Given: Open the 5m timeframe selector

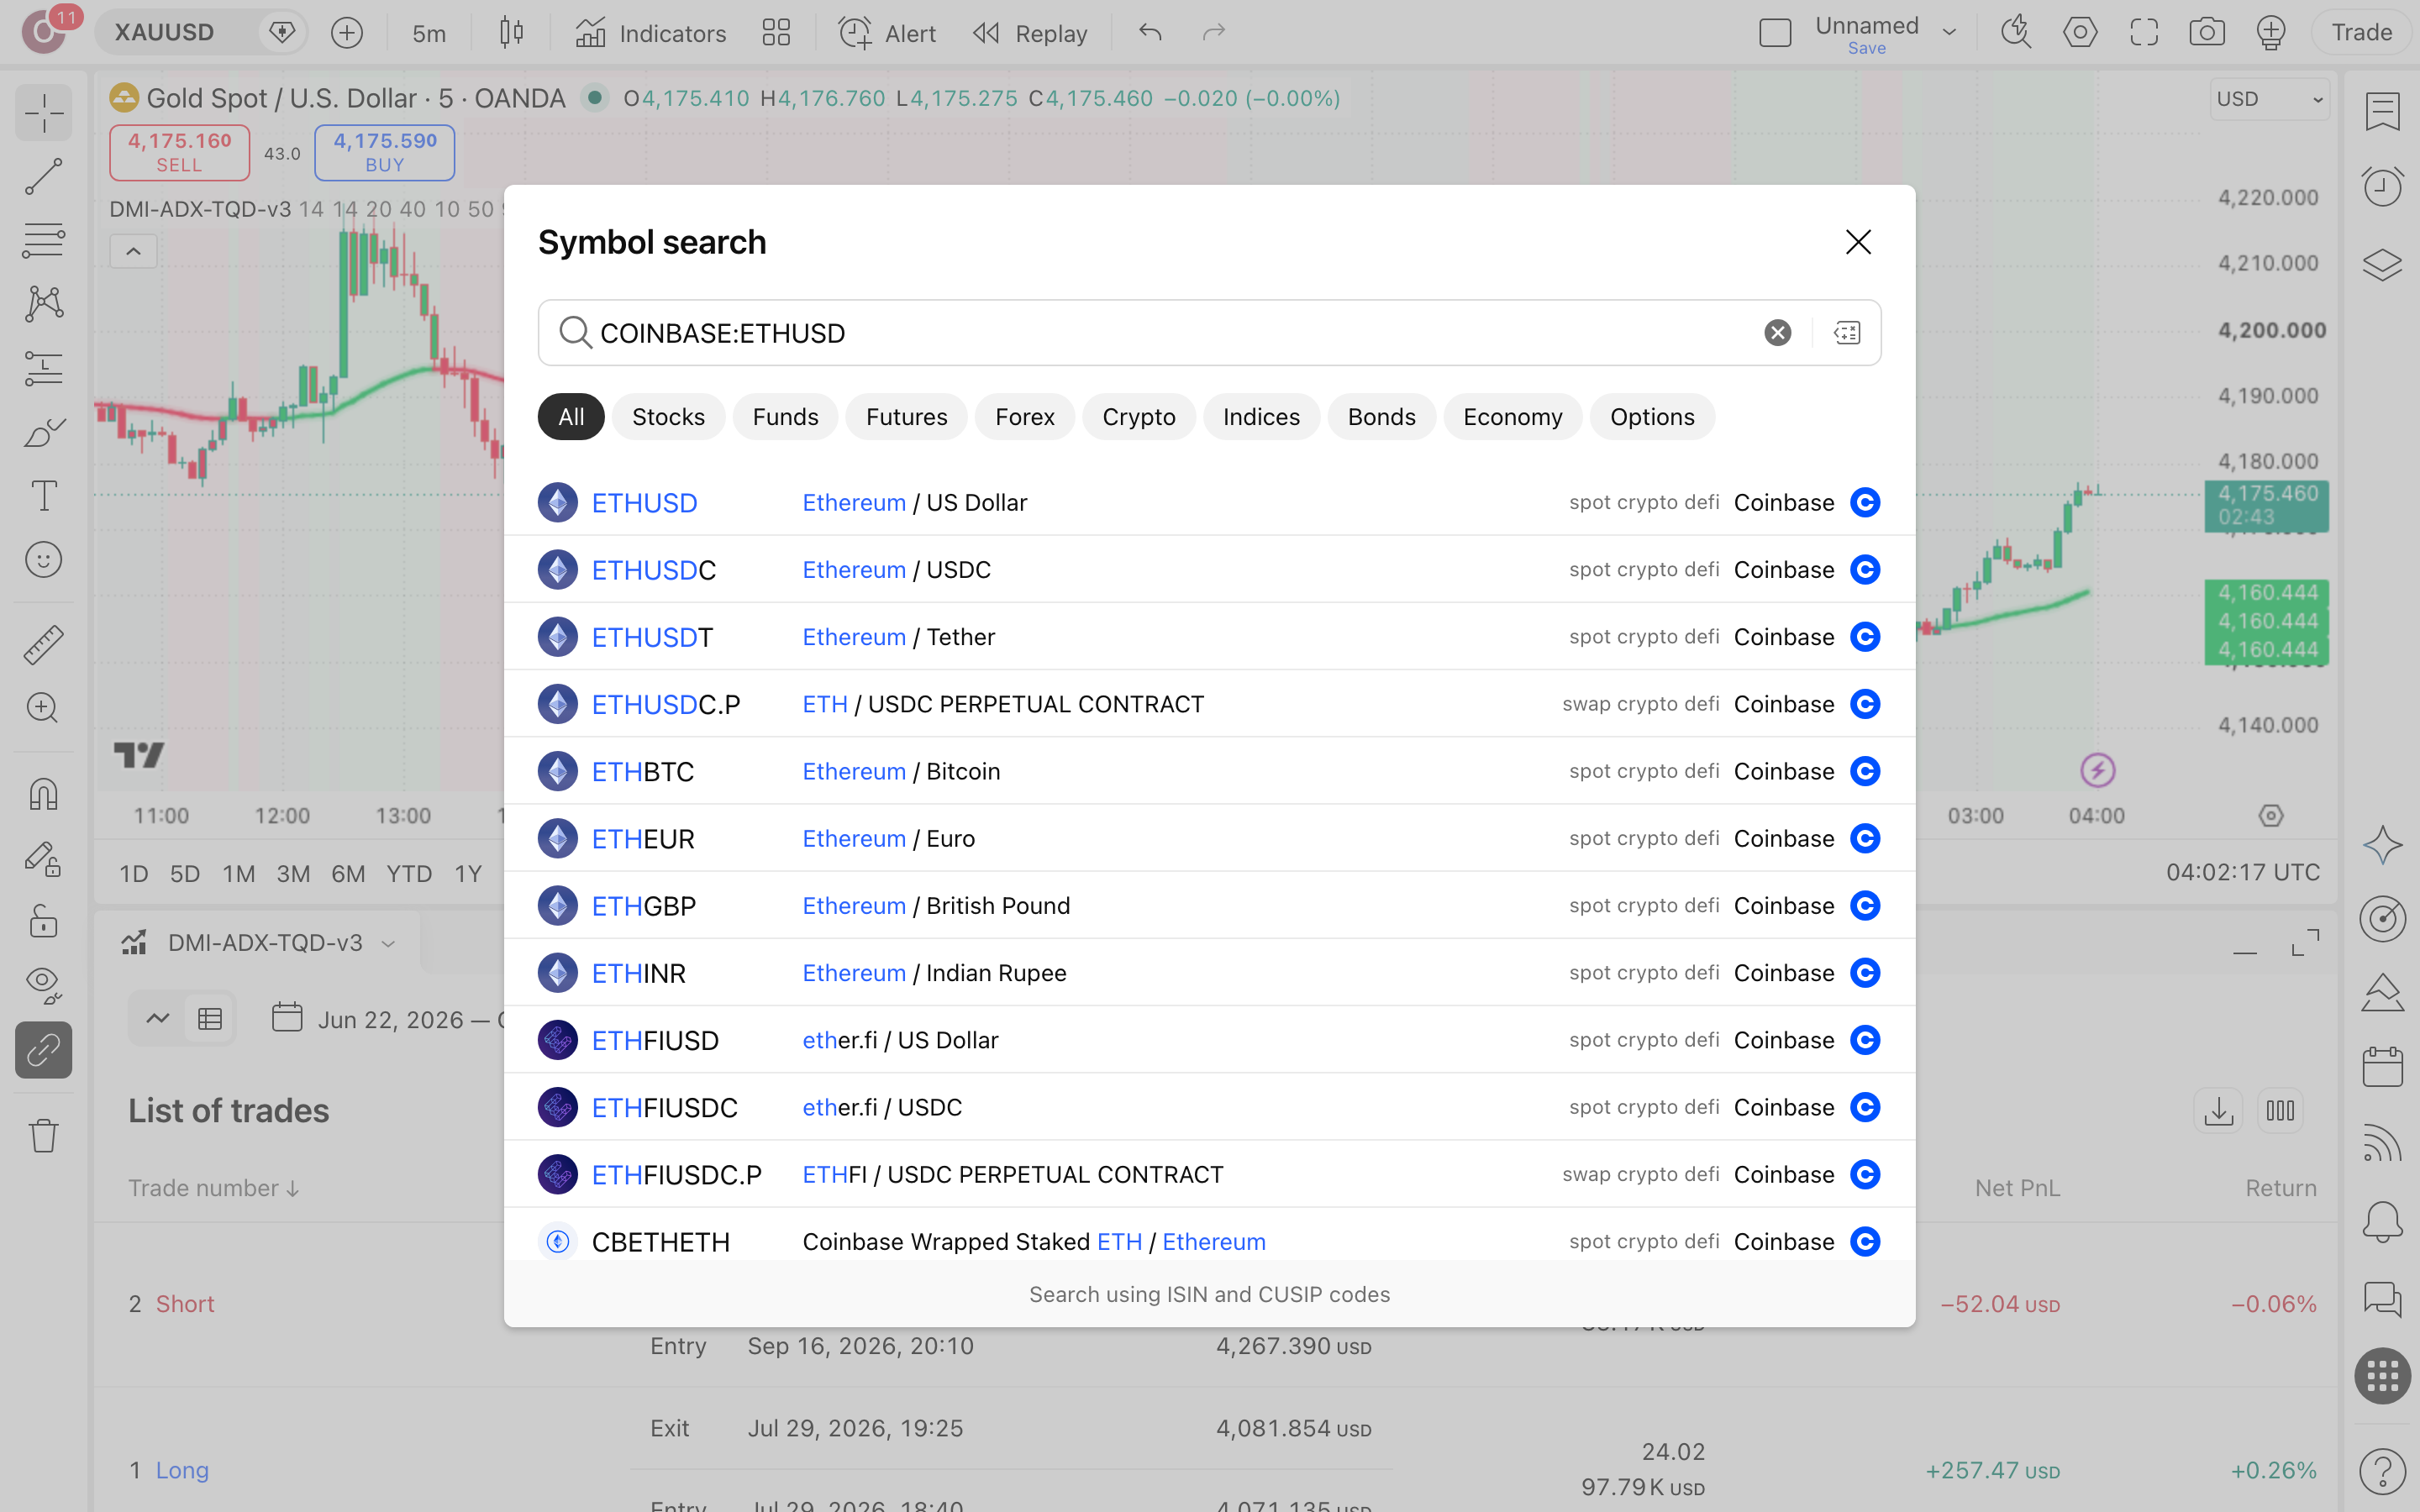Looking at the screenshot, I should coord(429,33).
